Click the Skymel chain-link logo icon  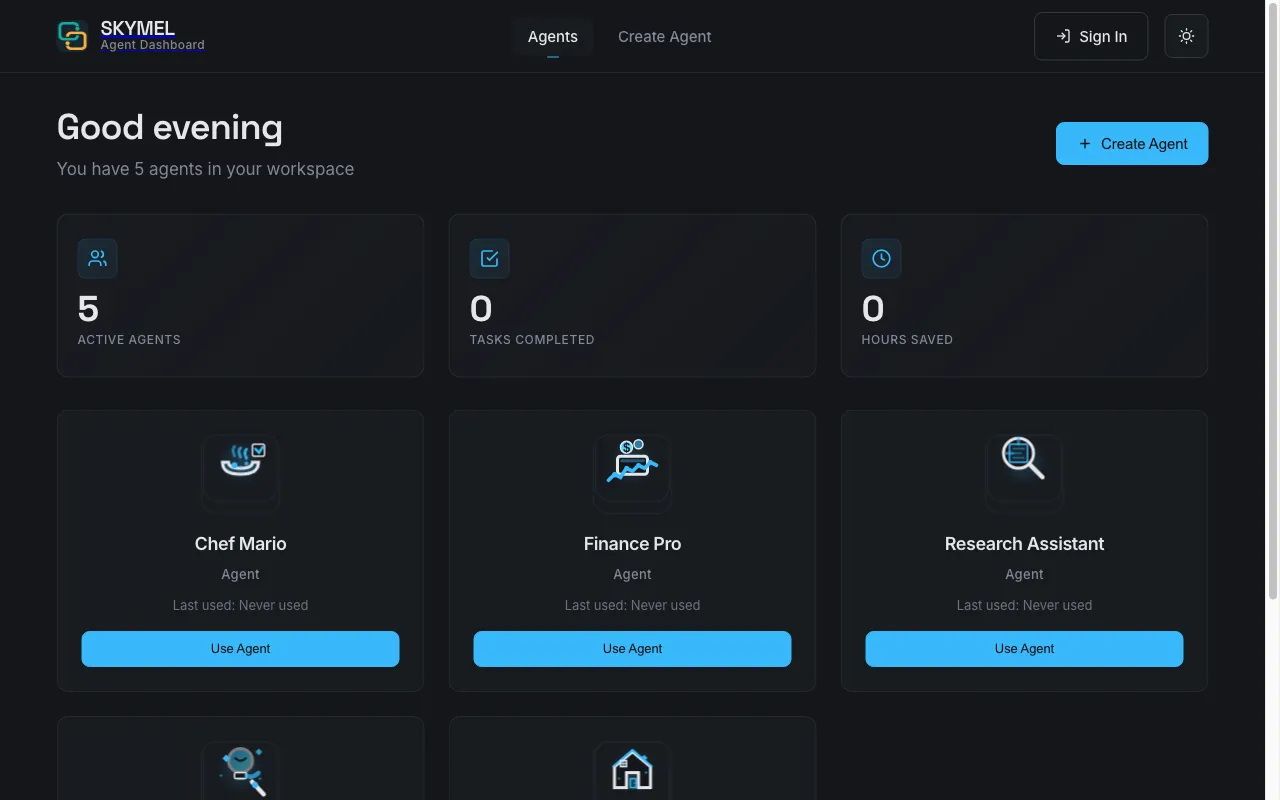(72, 36)
